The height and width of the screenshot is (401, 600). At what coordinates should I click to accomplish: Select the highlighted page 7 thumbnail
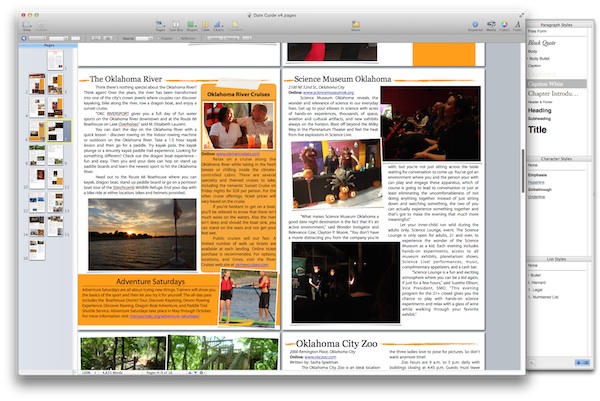(59, 131)
